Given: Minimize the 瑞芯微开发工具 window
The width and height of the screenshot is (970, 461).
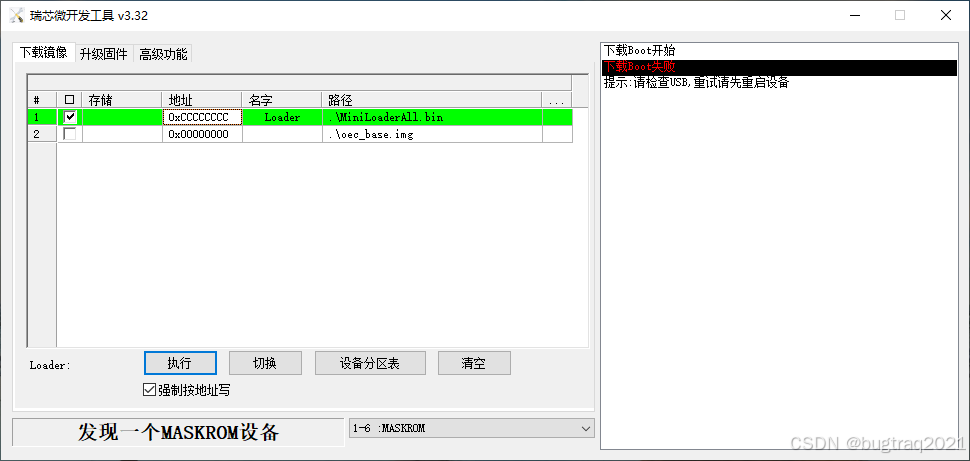Looking at the screenshot, I should 854,15.
